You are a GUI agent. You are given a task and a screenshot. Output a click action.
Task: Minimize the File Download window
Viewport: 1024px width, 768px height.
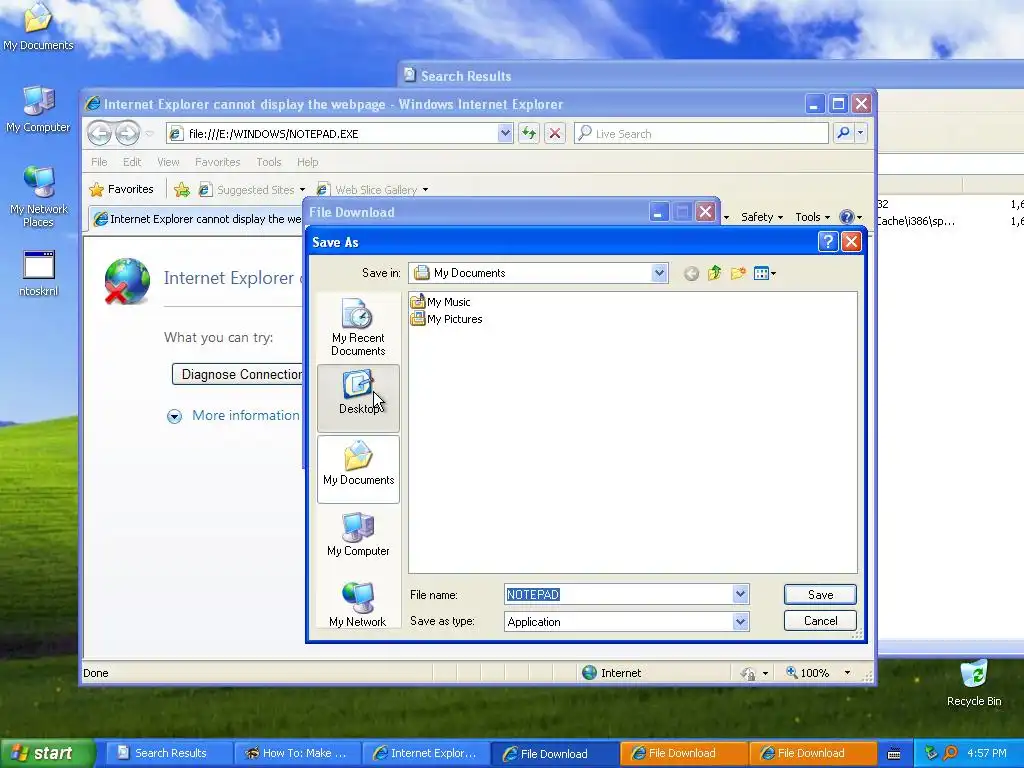(658, 212)
